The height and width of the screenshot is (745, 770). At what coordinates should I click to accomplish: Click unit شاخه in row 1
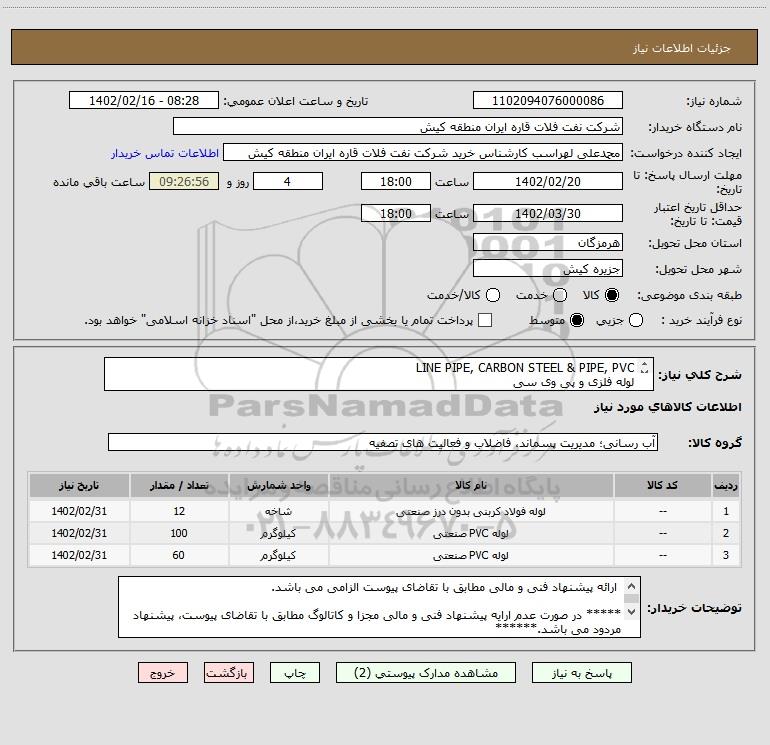(278, 511)
